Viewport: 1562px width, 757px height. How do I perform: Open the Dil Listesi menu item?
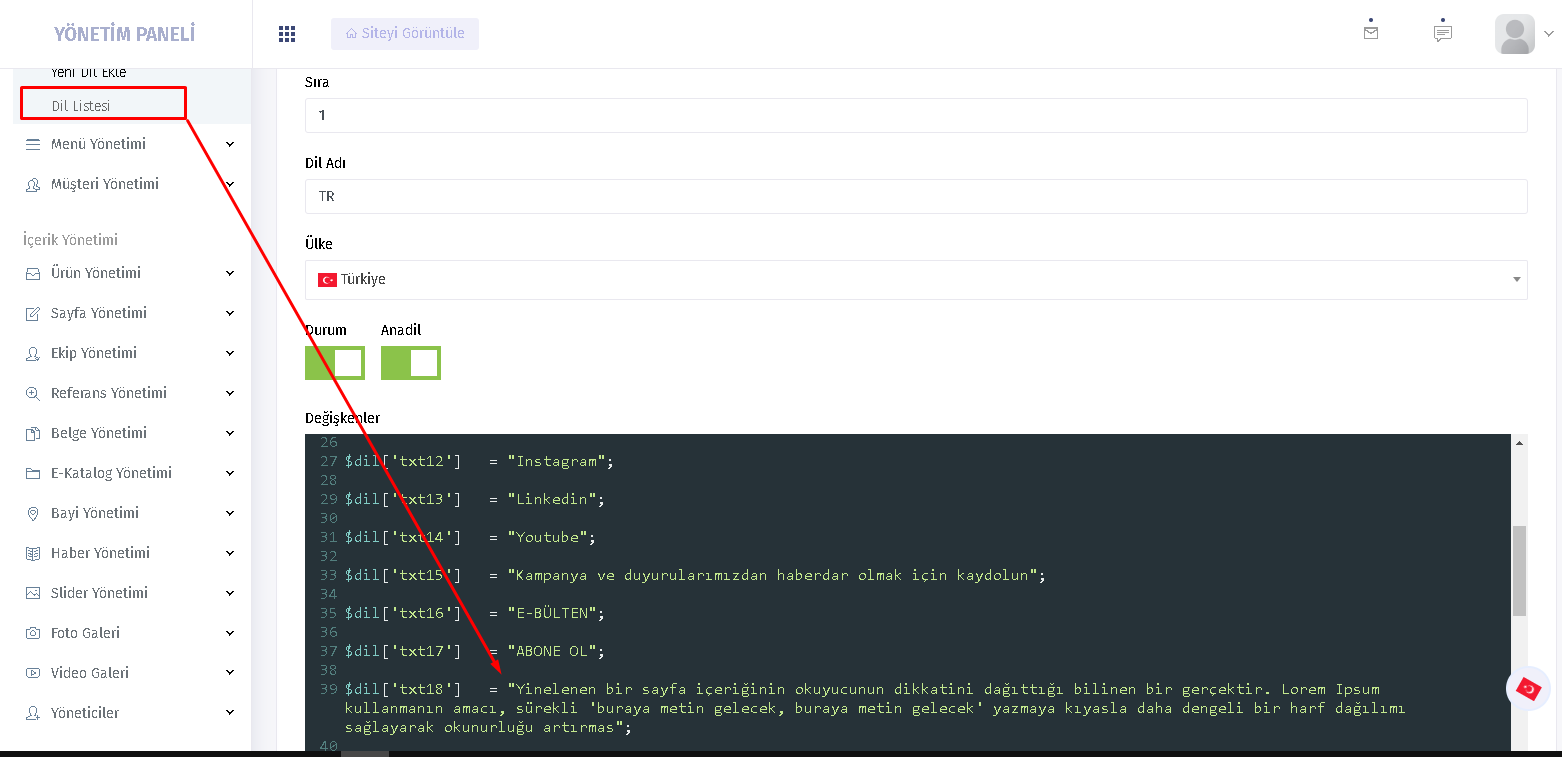pos(81,105)
